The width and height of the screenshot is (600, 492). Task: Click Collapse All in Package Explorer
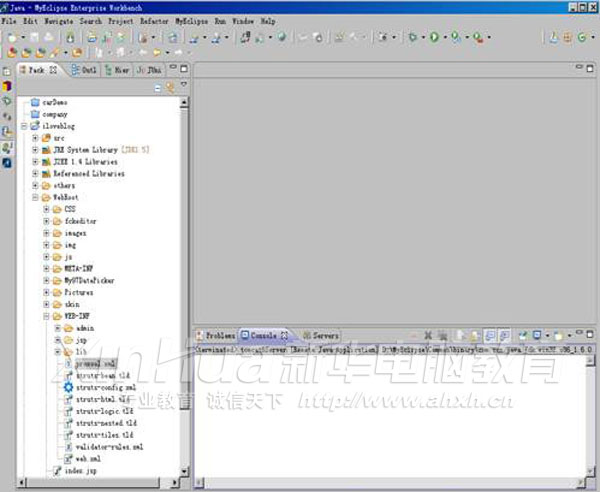[x=158, y=87]
